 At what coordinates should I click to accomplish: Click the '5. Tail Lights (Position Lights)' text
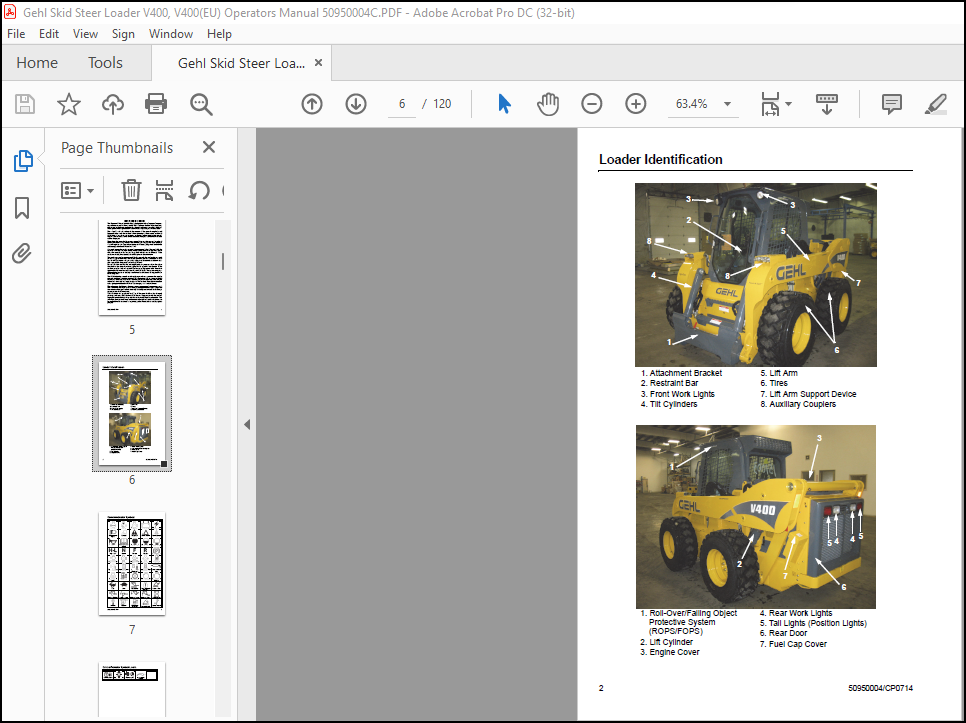pos(813,623)
